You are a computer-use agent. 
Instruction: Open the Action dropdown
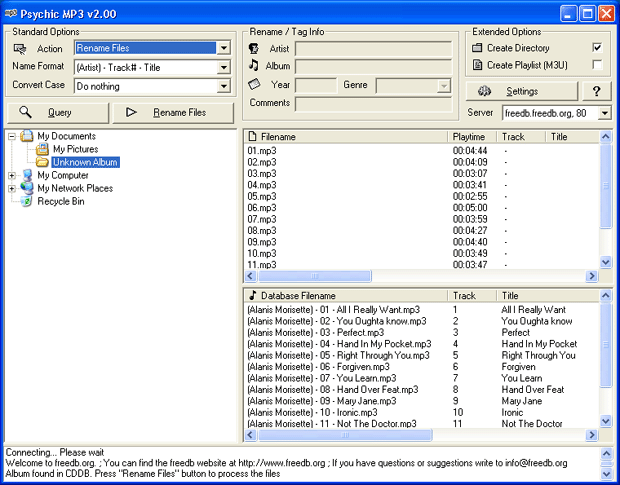point(224,48)
